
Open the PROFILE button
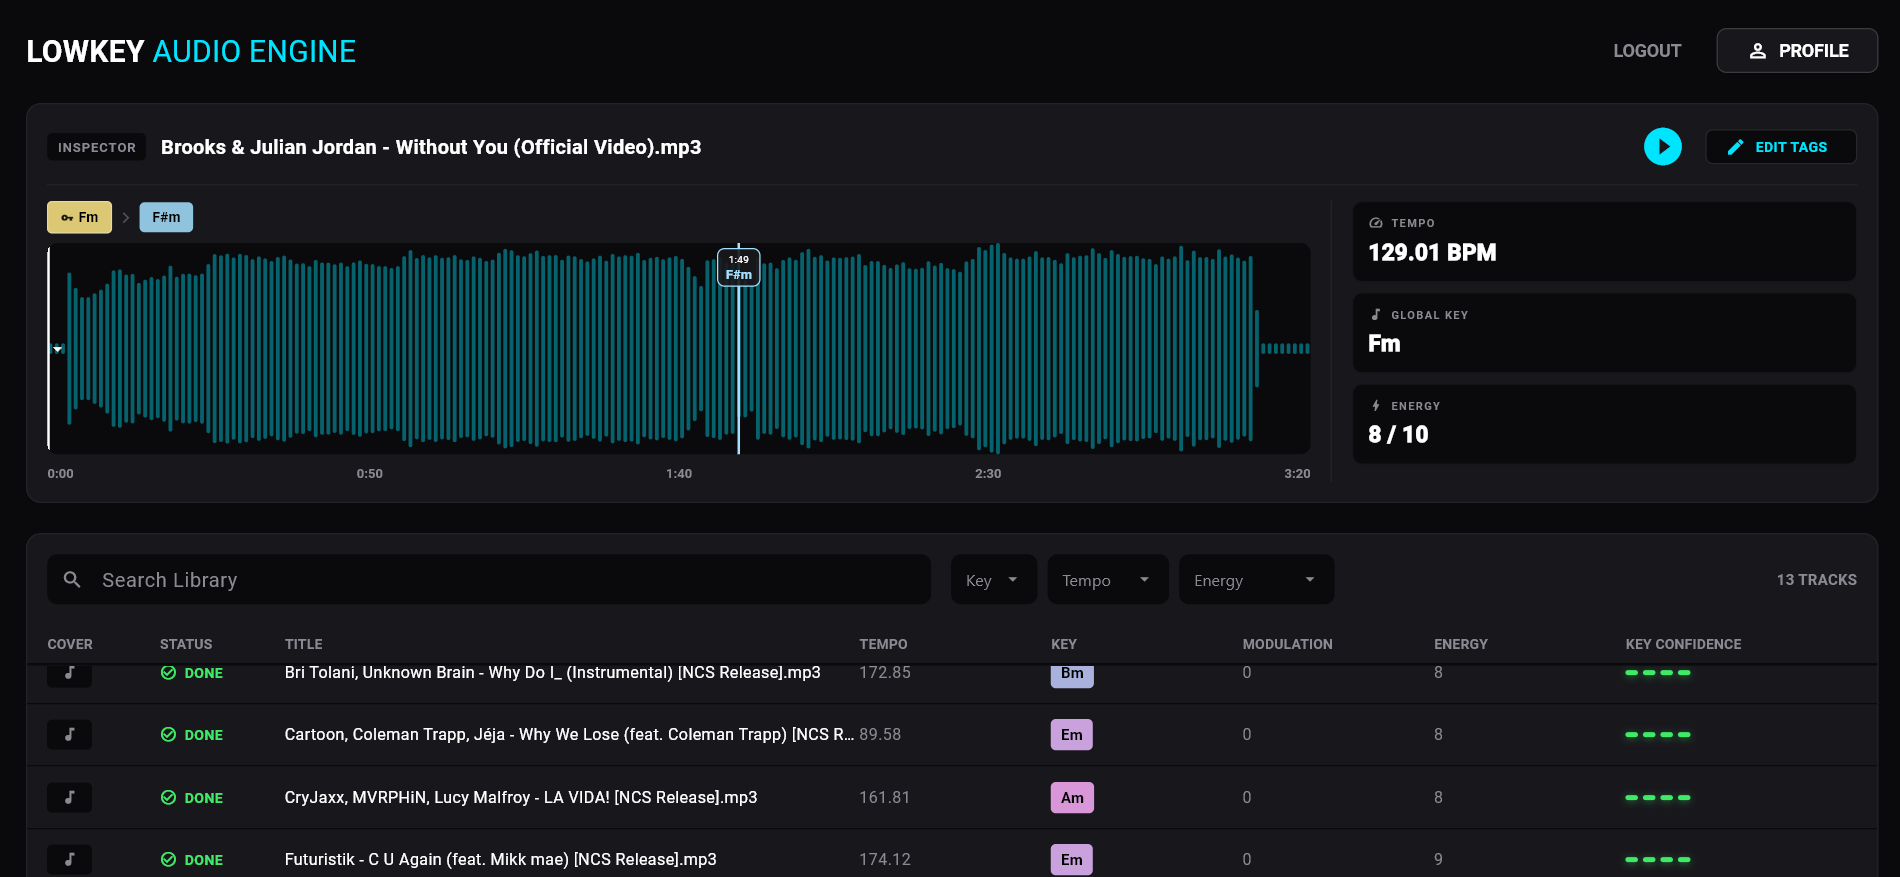pyautogui.click(x=1797, y=51)
